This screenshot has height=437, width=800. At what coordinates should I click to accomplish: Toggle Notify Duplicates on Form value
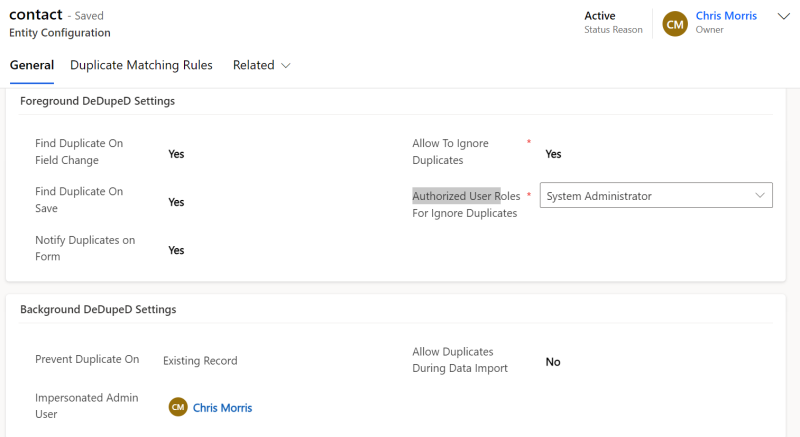click(176, 250)
